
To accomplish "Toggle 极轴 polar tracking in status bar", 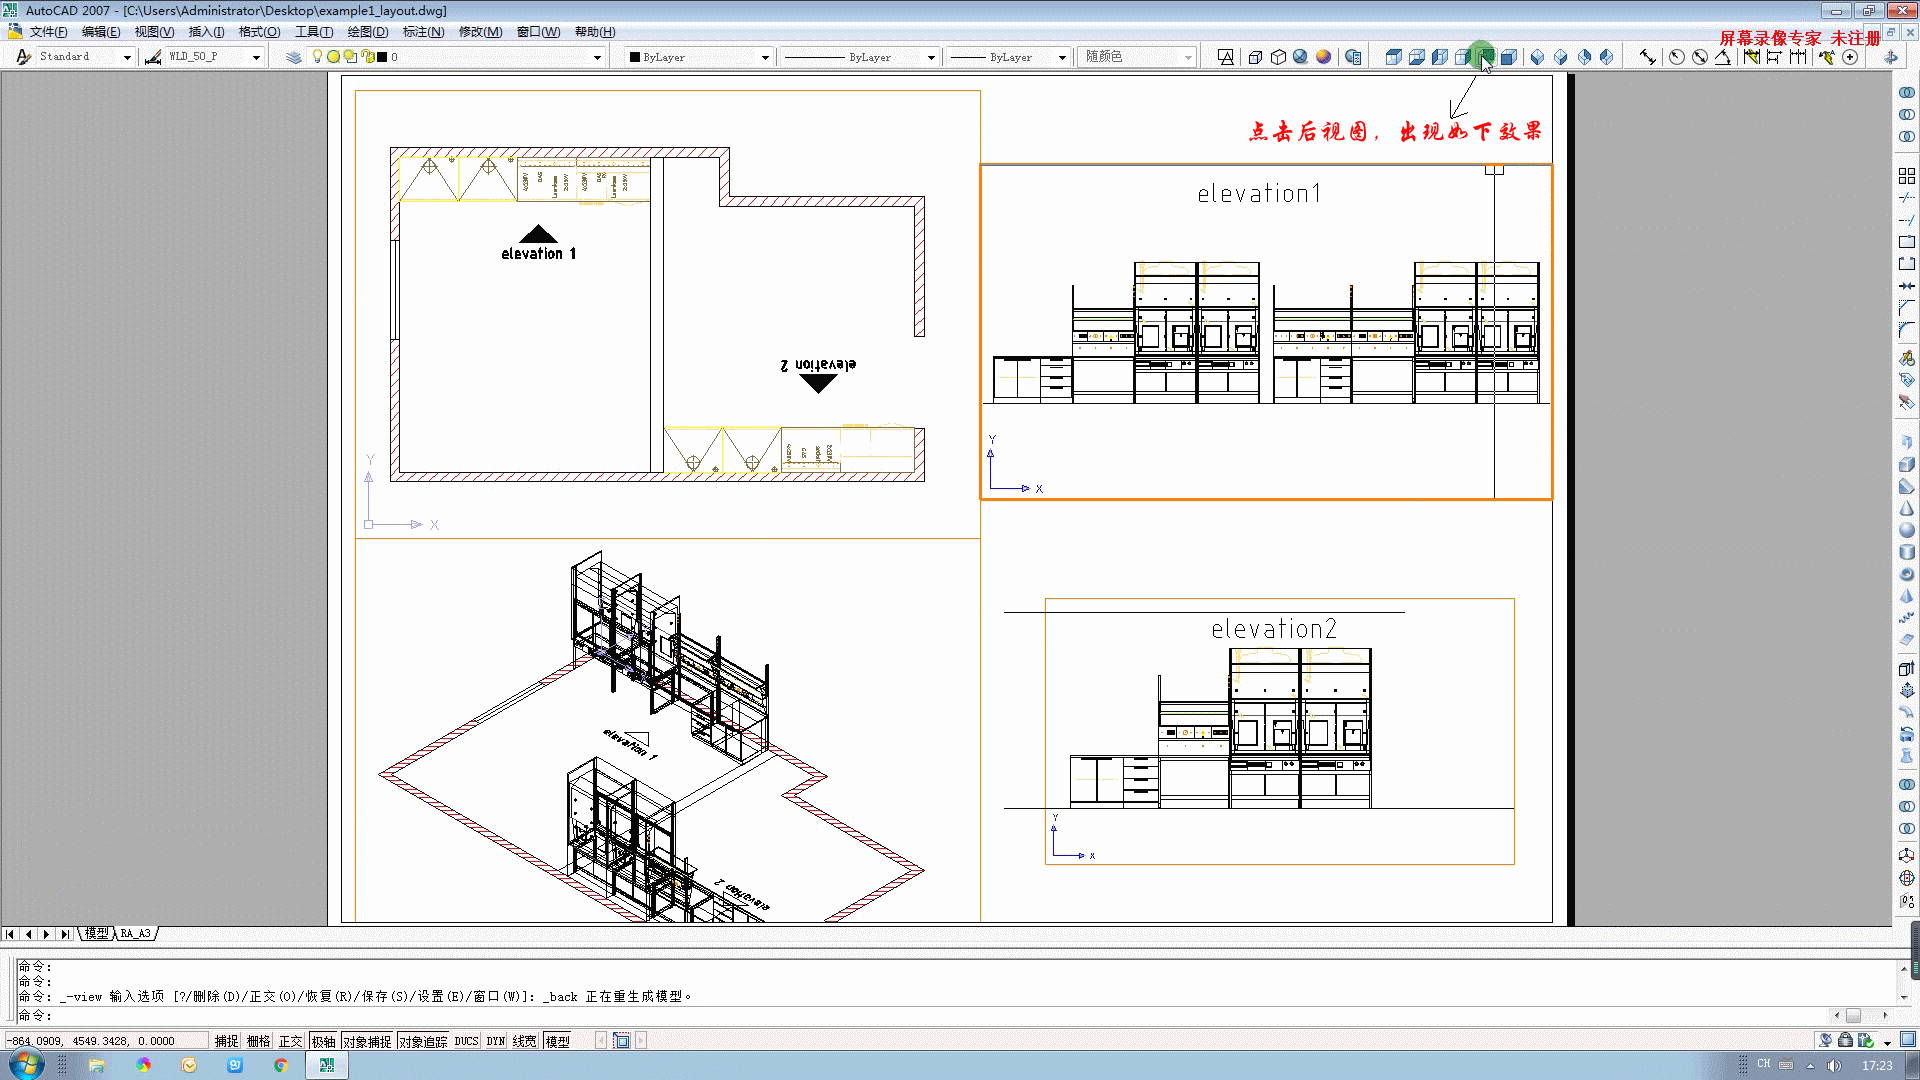I will tap(323, 1041).
